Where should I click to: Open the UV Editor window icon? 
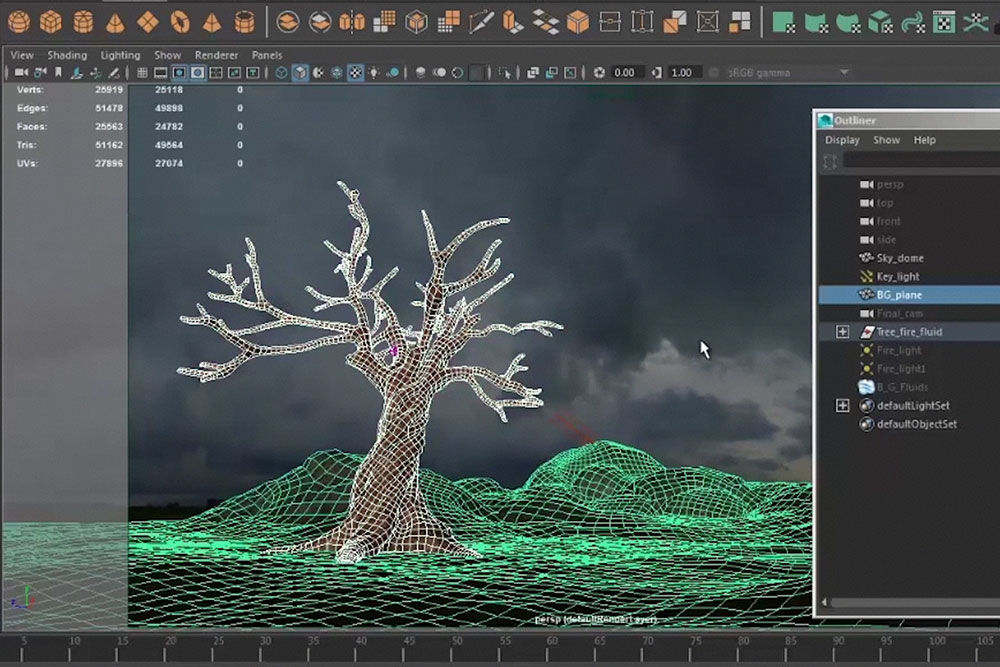pyautogui.click(x=944, y=22)
